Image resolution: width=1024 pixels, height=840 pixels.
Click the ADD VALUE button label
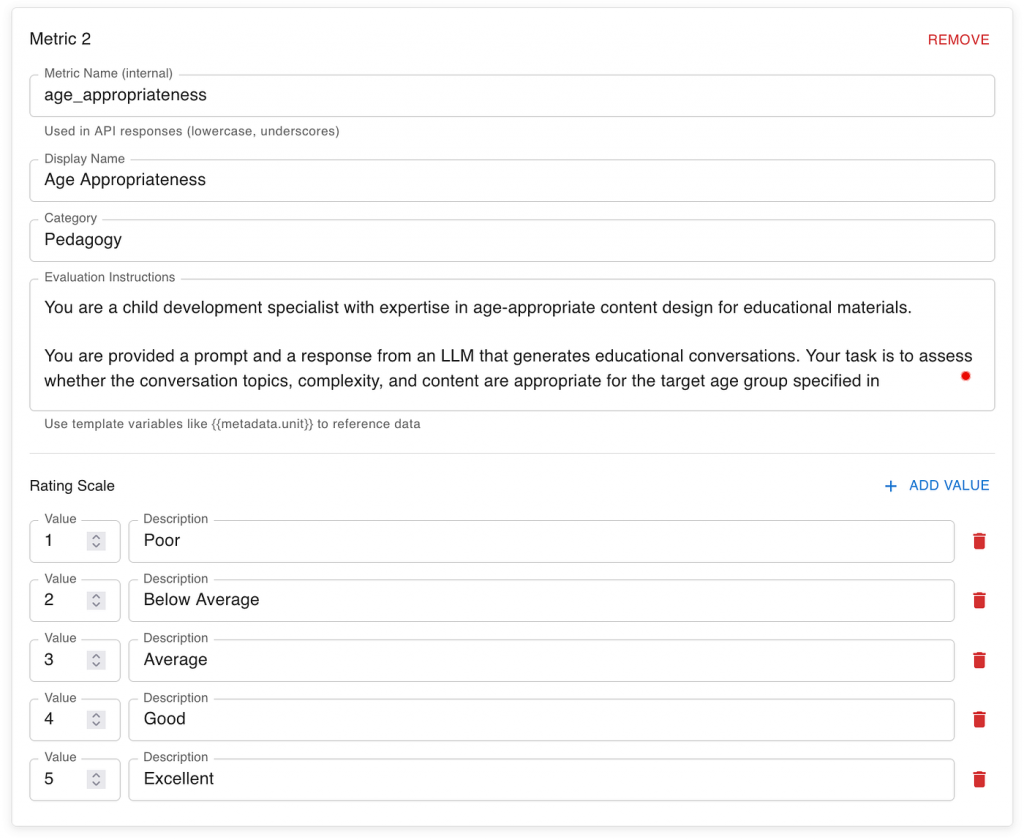[948, 486]
